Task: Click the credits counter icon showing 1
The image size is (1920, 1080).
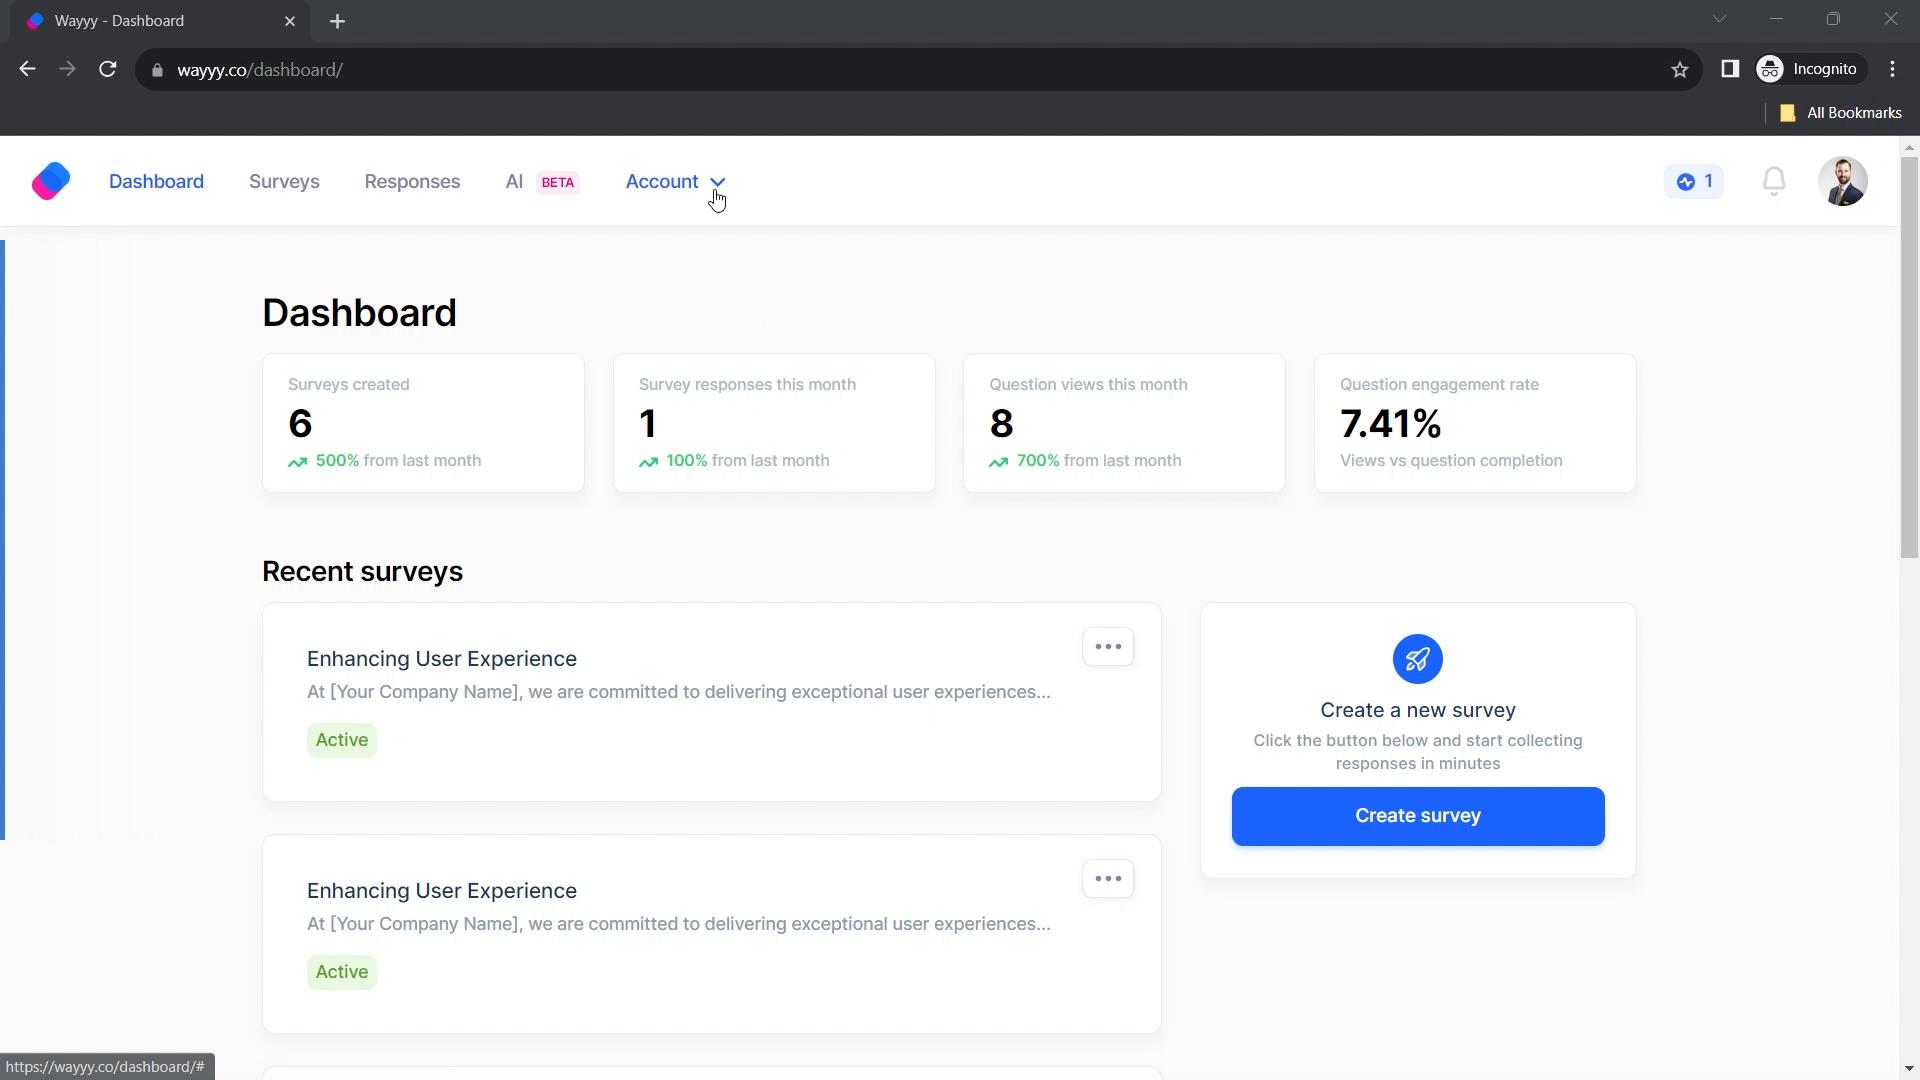Action: coord(1696,181)
